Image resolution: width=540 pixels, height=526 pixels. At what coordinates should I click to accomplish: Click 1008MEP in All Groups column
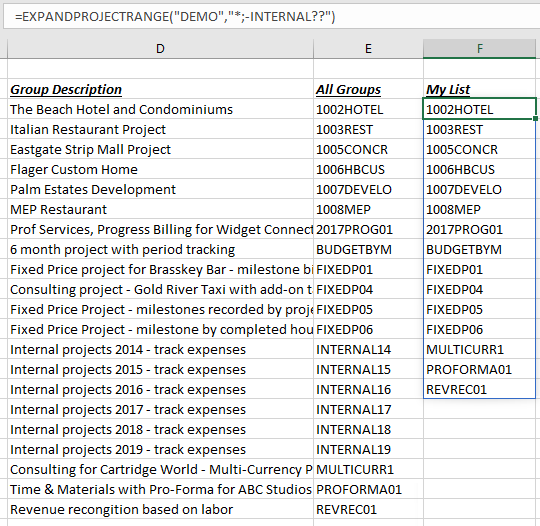click(368, 209)
